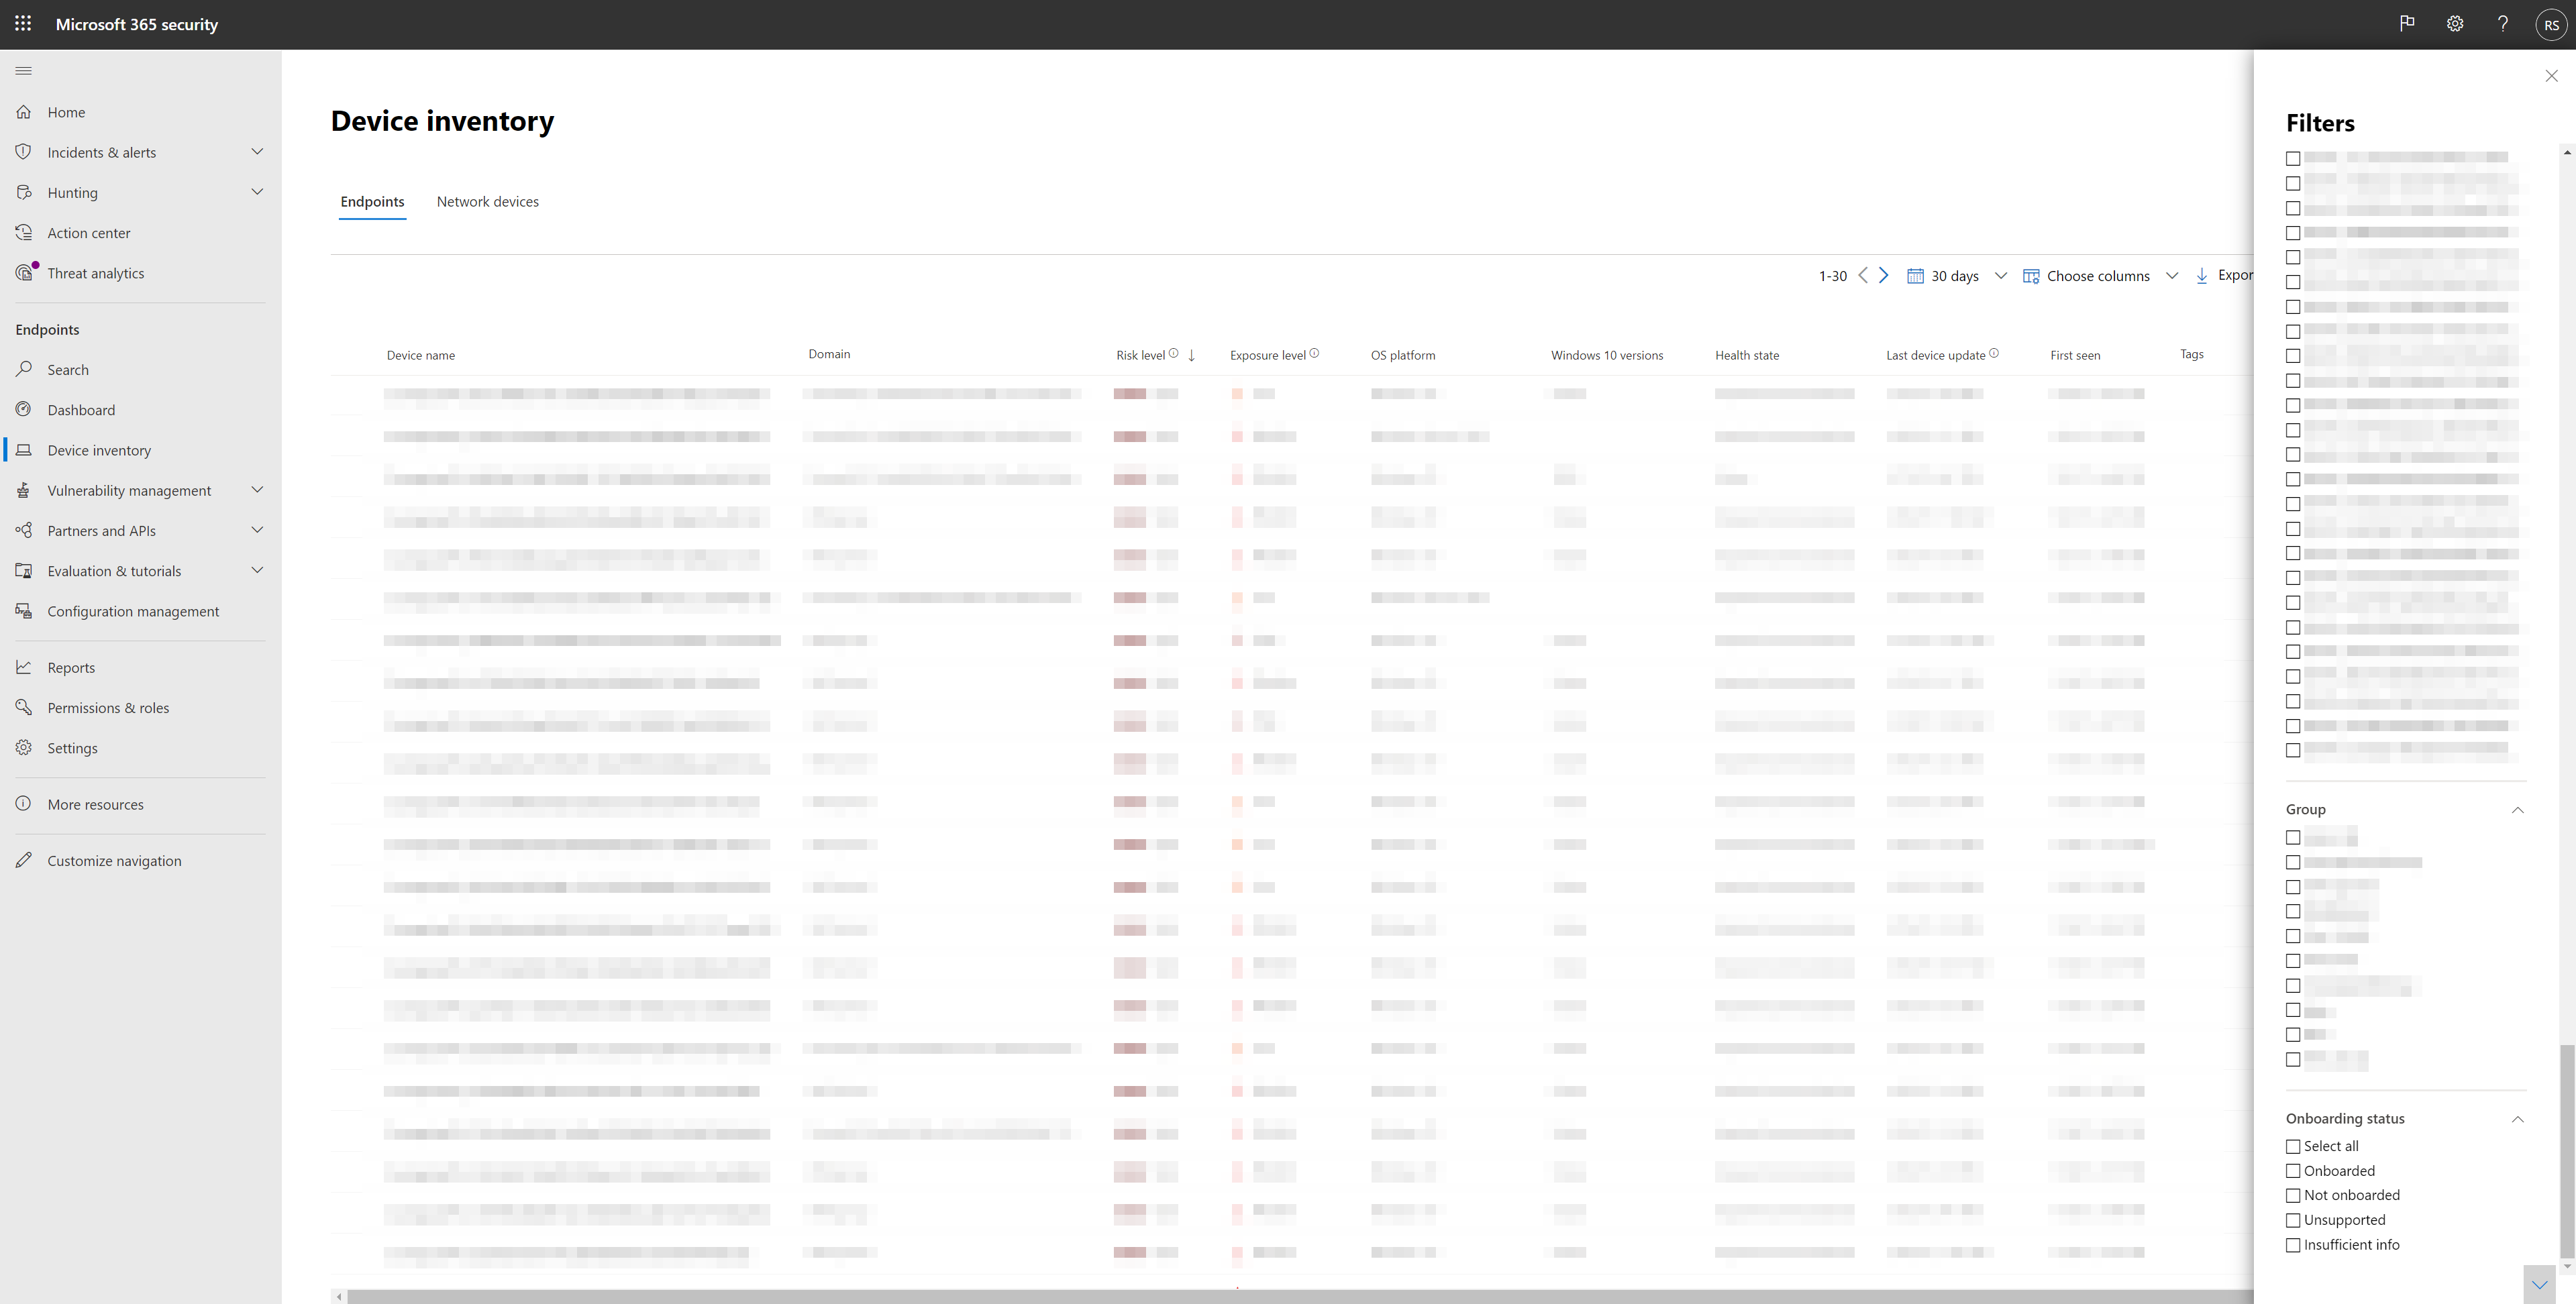
Task: Open the 30 days dropdown
Action: tap(1956, 276)
